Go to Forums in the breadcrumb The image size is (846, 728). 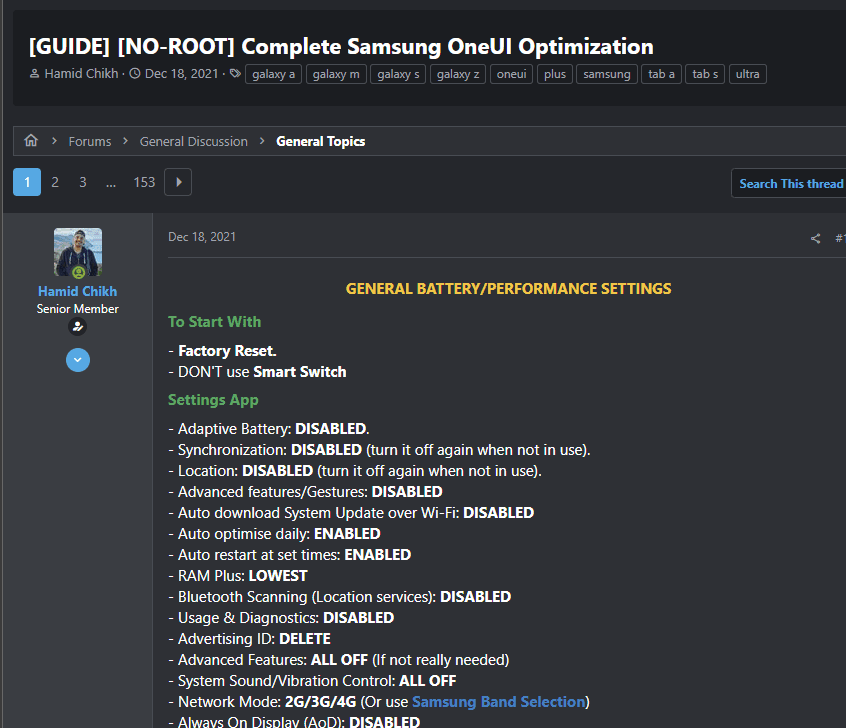click(x=90, y=141)
